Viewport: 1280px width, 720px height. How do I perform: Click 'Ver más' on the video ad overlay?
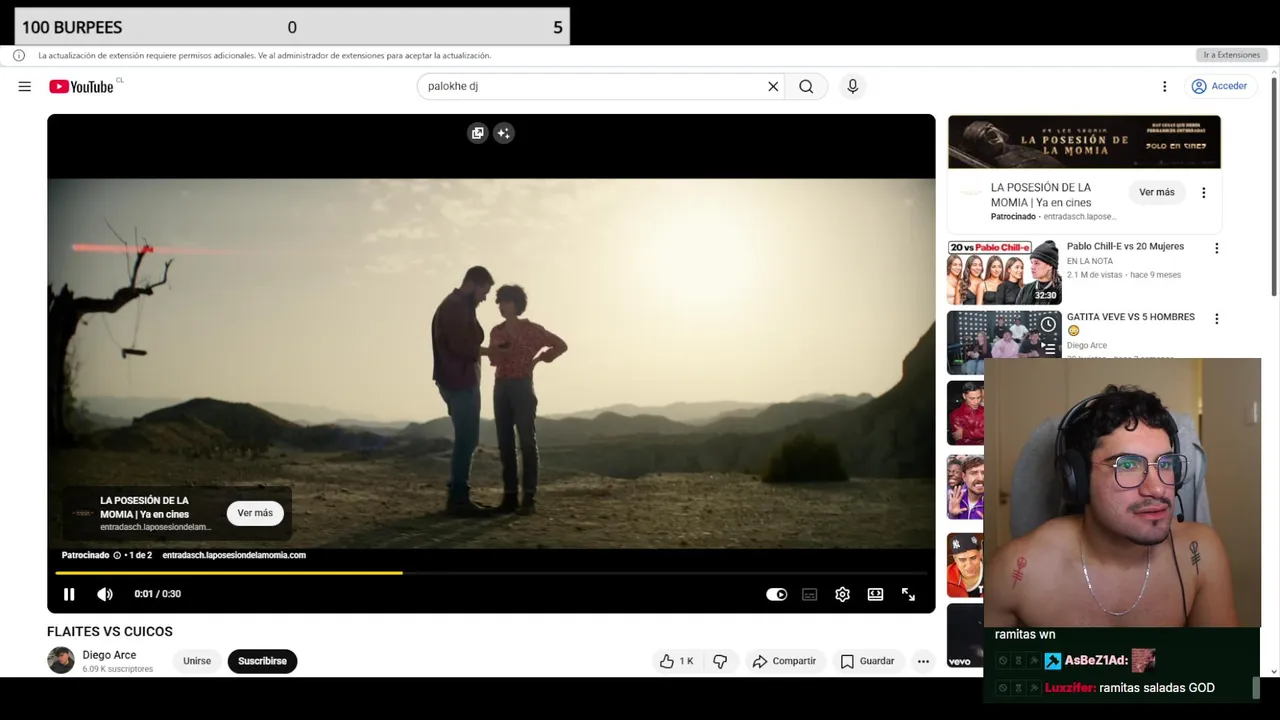pyautogui.click(x=255, y=513)
